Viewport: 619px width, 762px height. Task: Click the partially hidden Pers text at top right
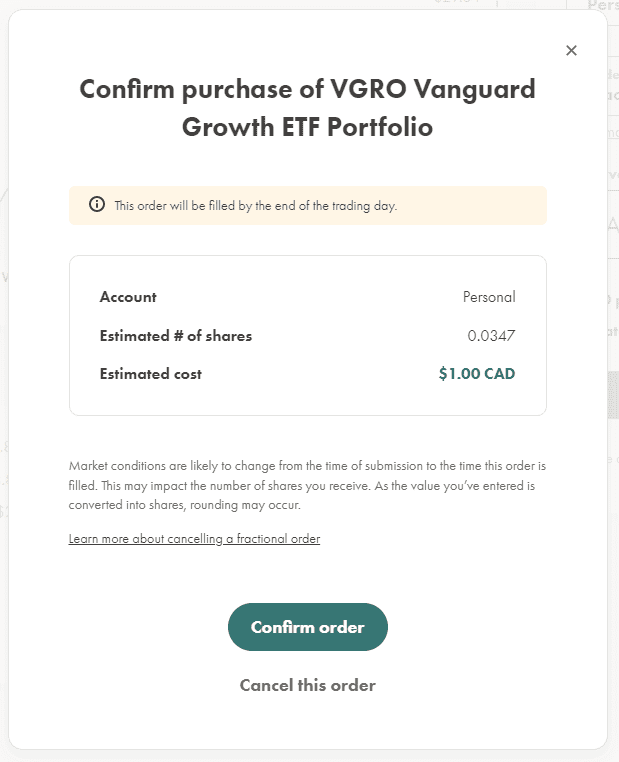(603, 5)
